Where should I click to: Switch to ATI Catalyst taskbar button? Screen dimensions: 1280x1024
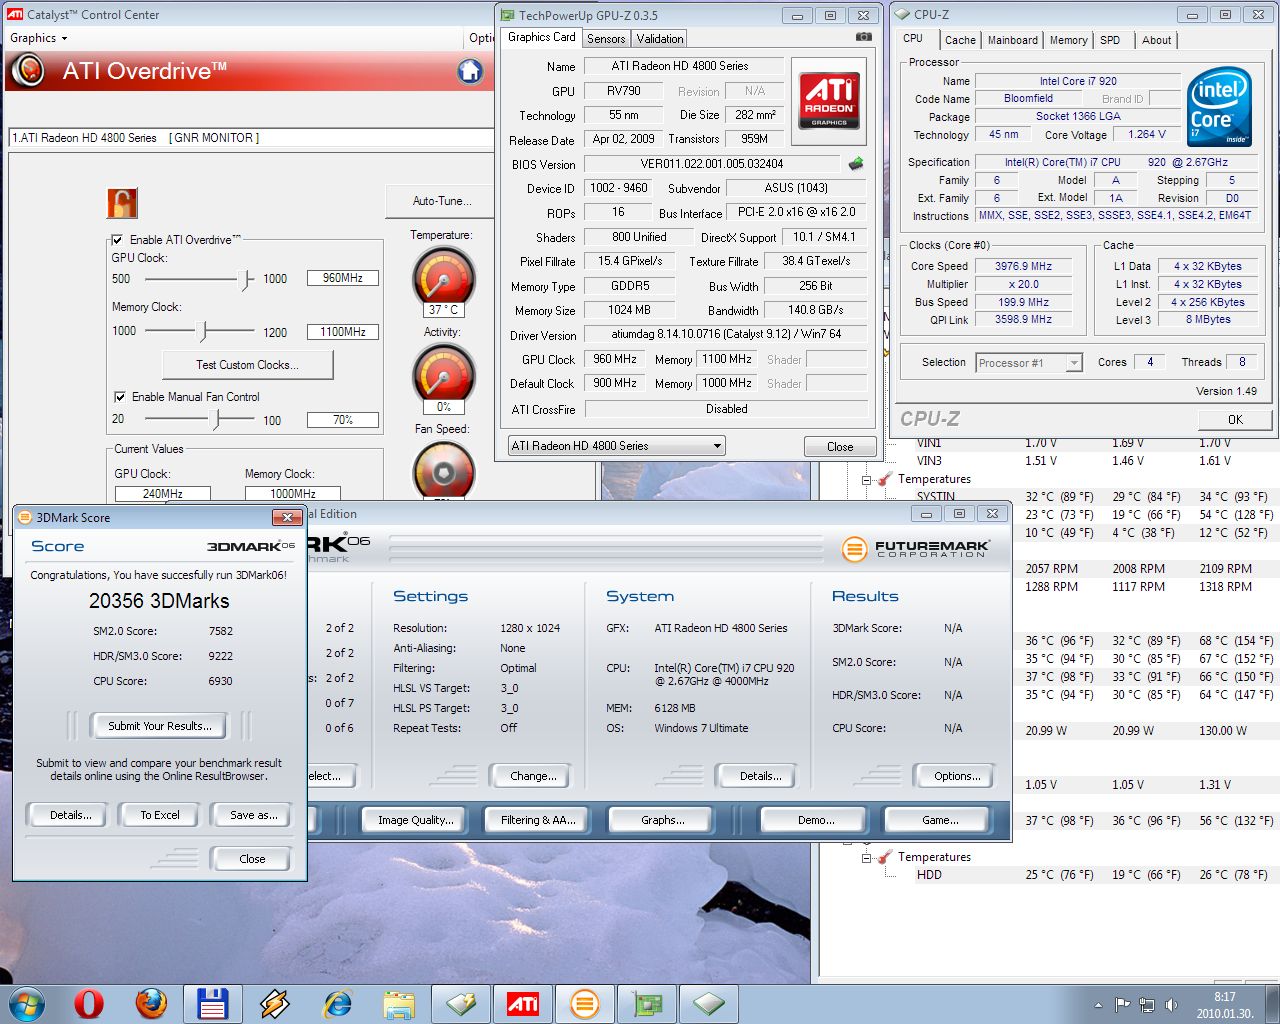(x=523, y=1003)
